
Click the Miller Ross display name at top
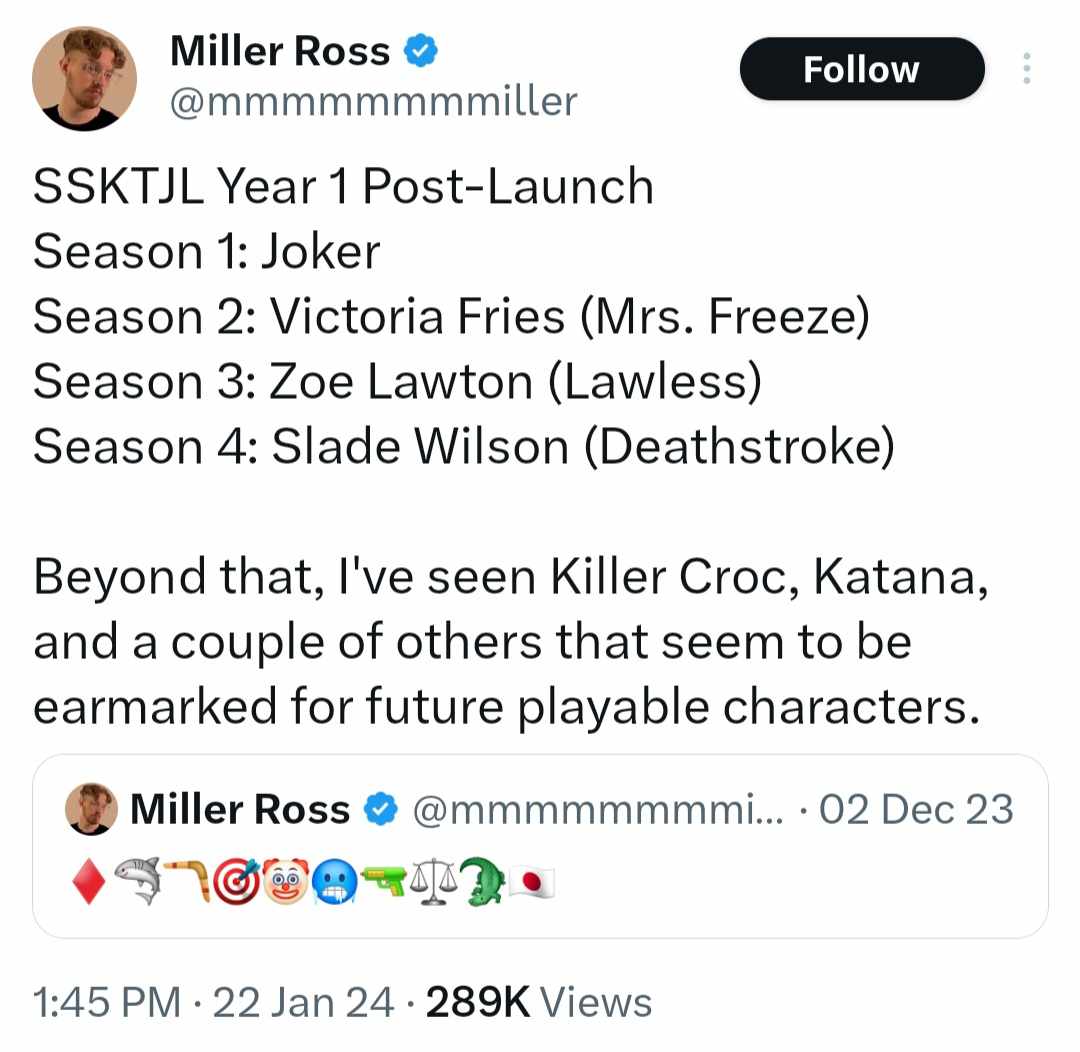click(280, 51)
